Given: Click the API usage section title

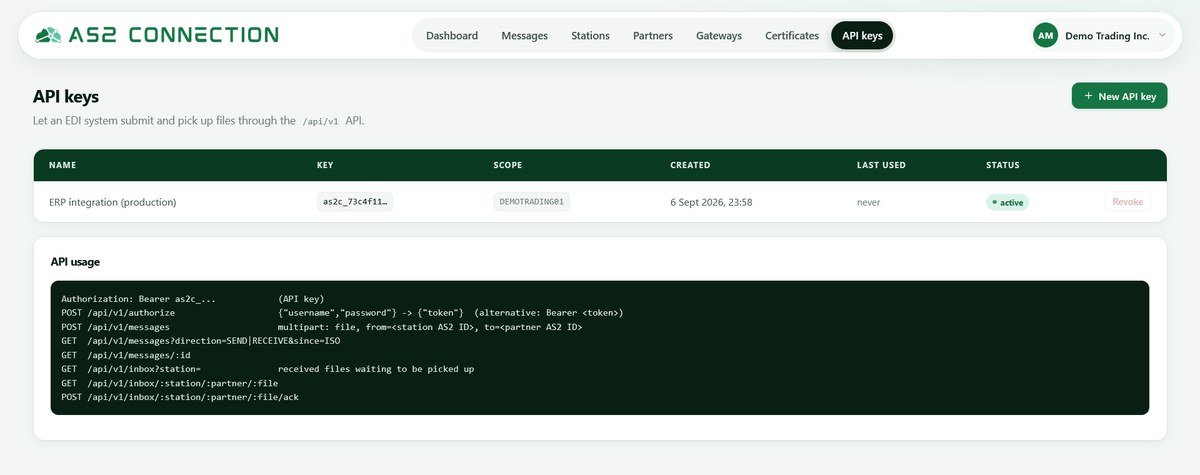Looking at the screenshot, I should click(75, 262).
